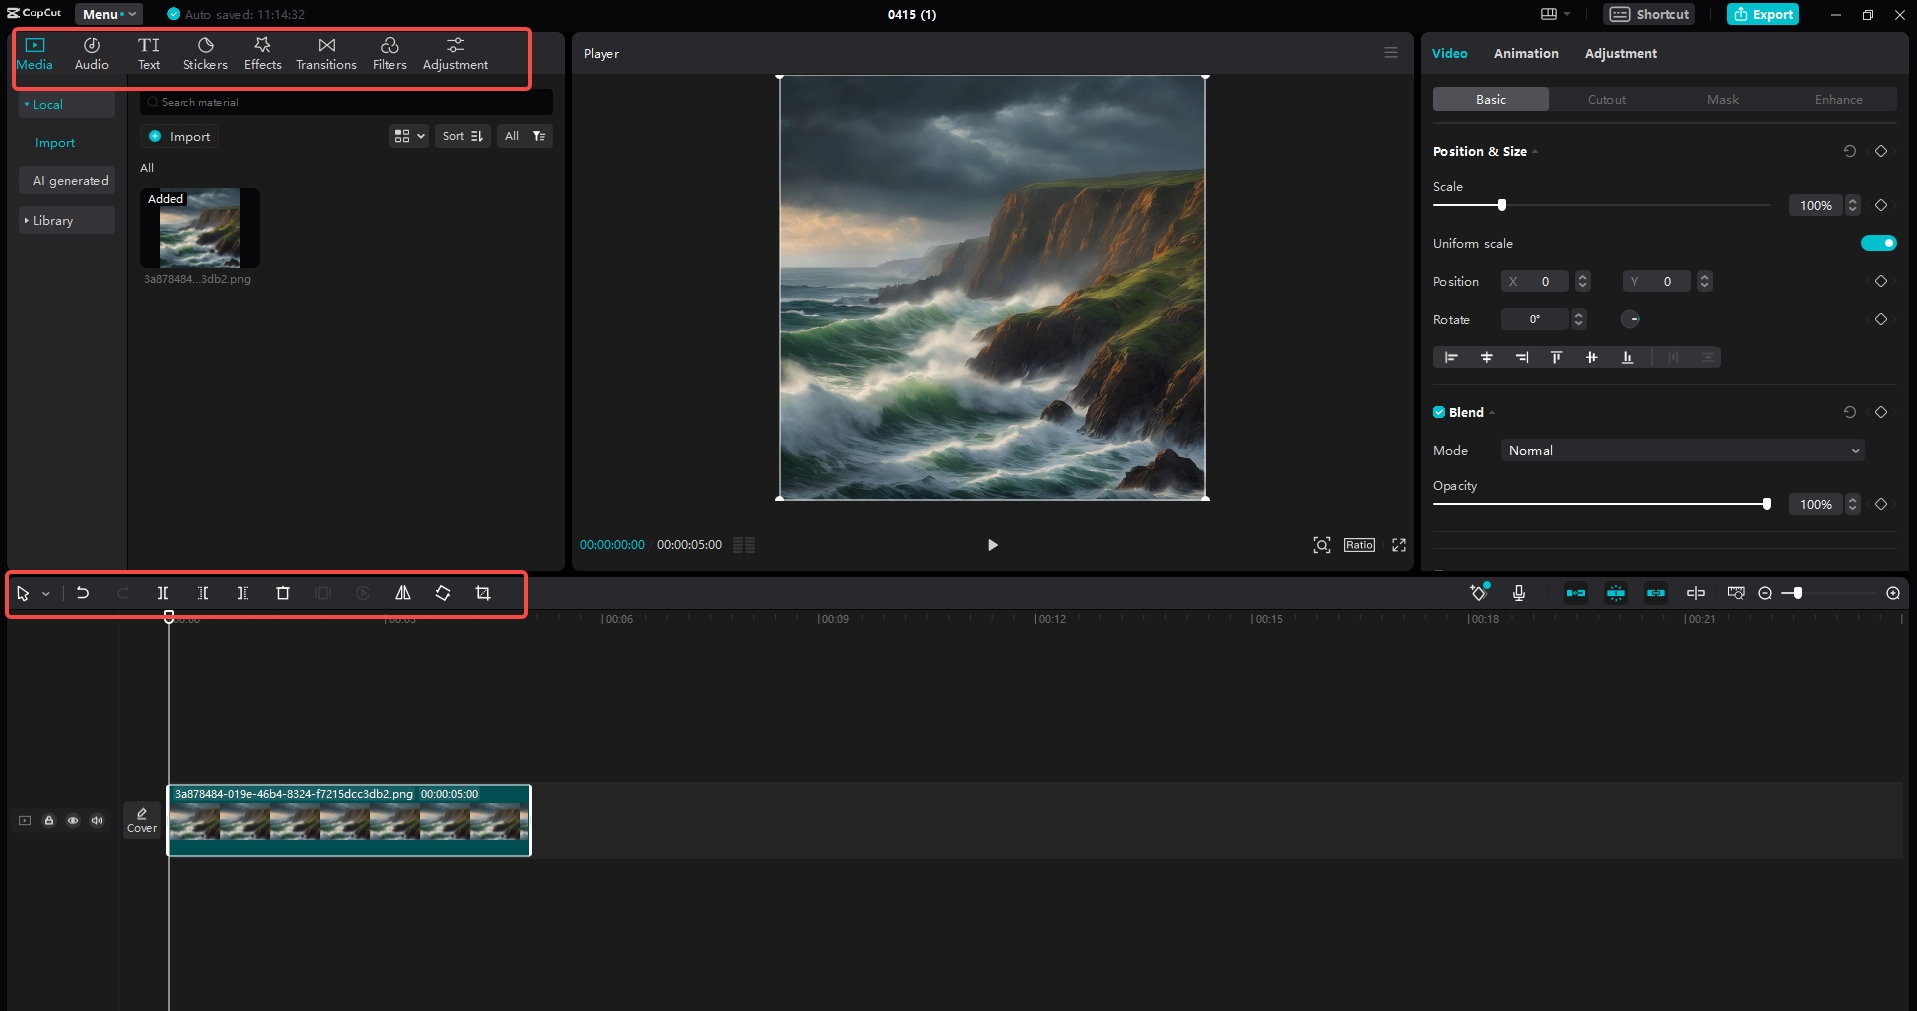Open the Filters panel
This screenshot has width=1917, height=1011.
(x=389, y=52)
